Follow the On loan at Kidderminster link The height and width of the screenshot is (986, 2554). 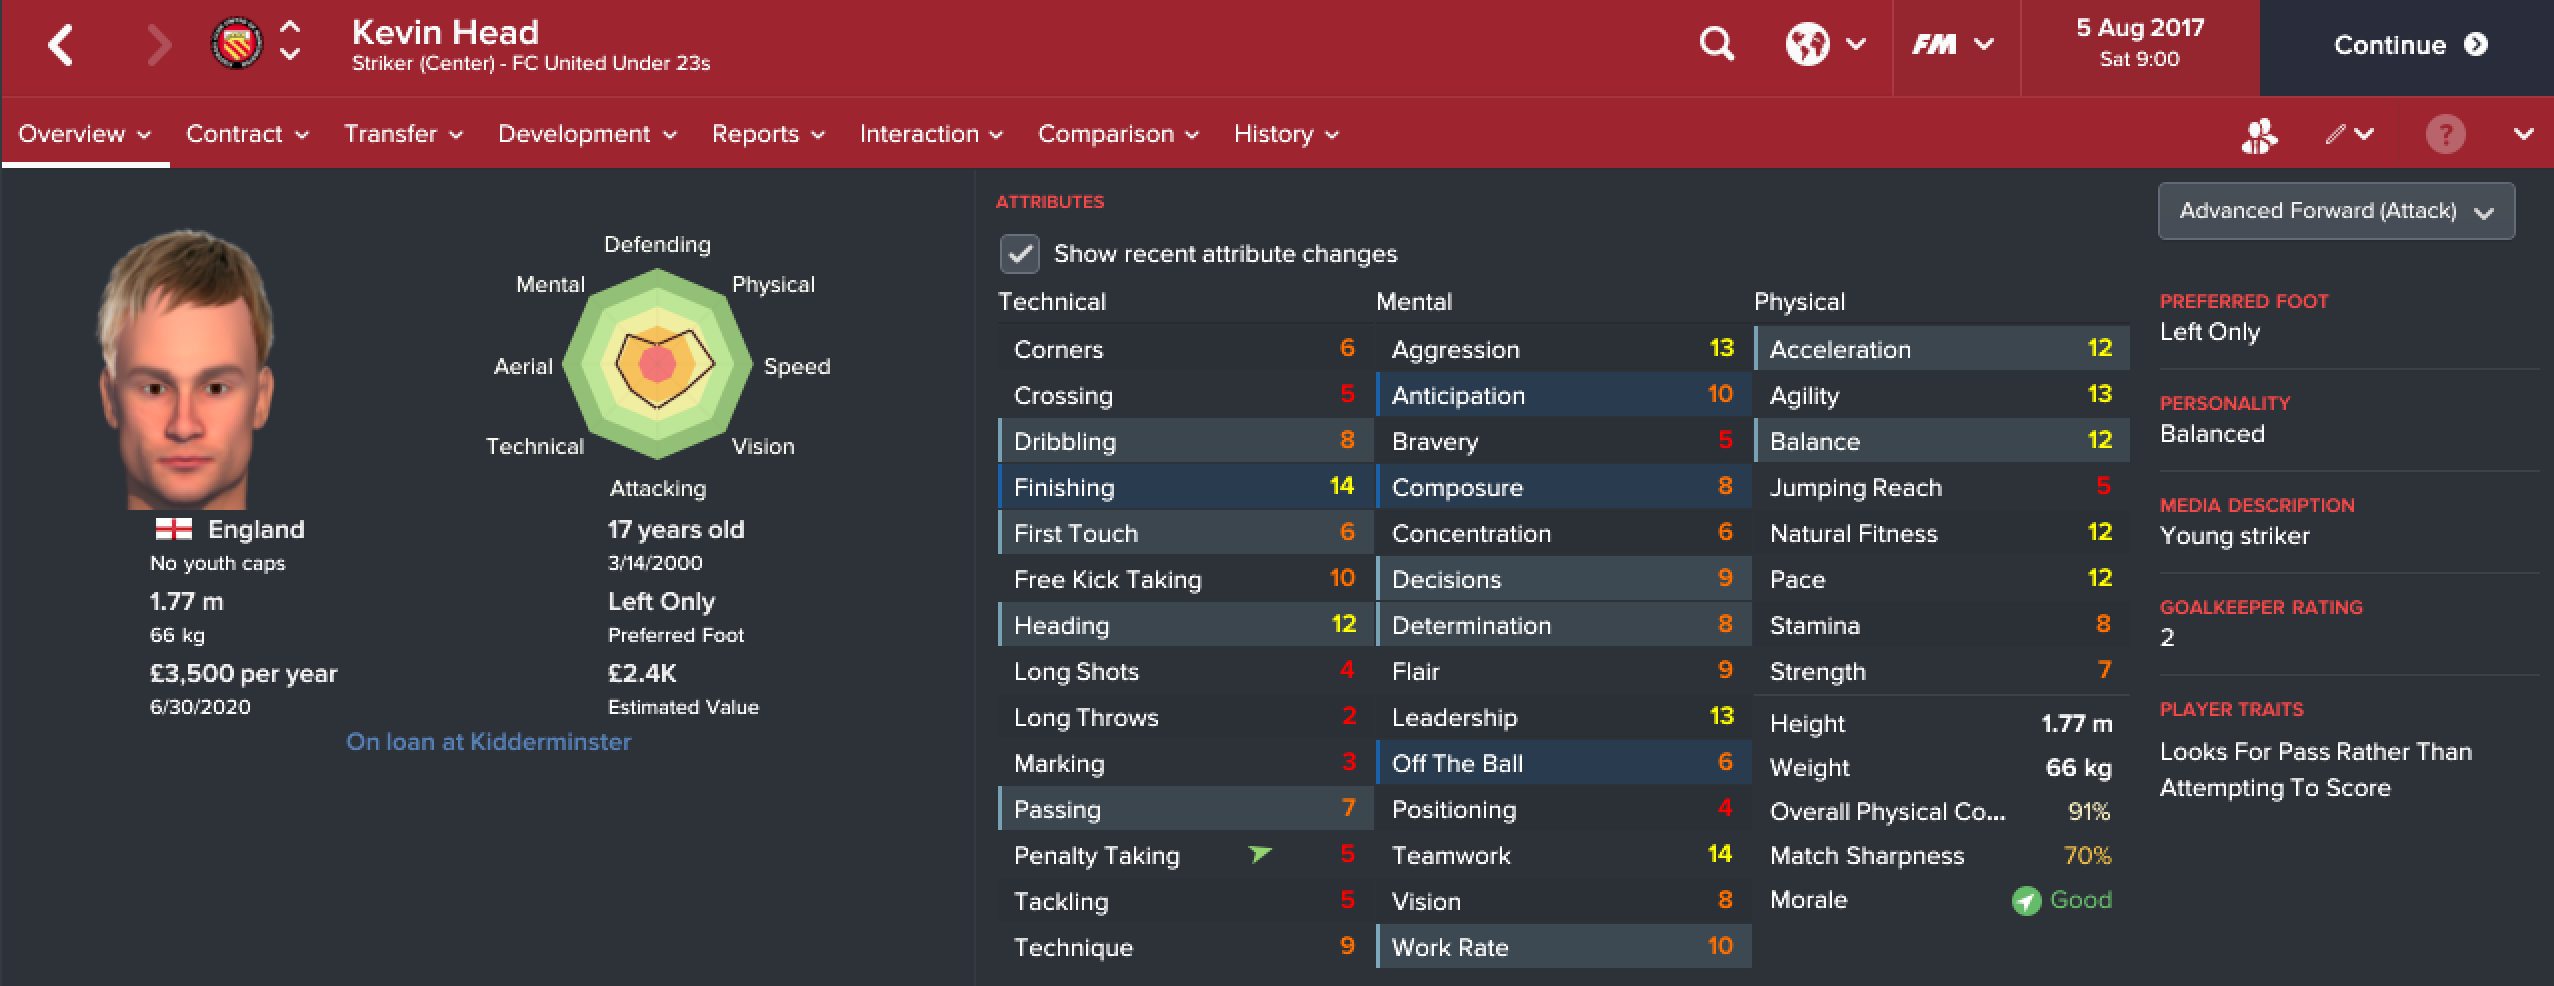click(x=488, y=742)
